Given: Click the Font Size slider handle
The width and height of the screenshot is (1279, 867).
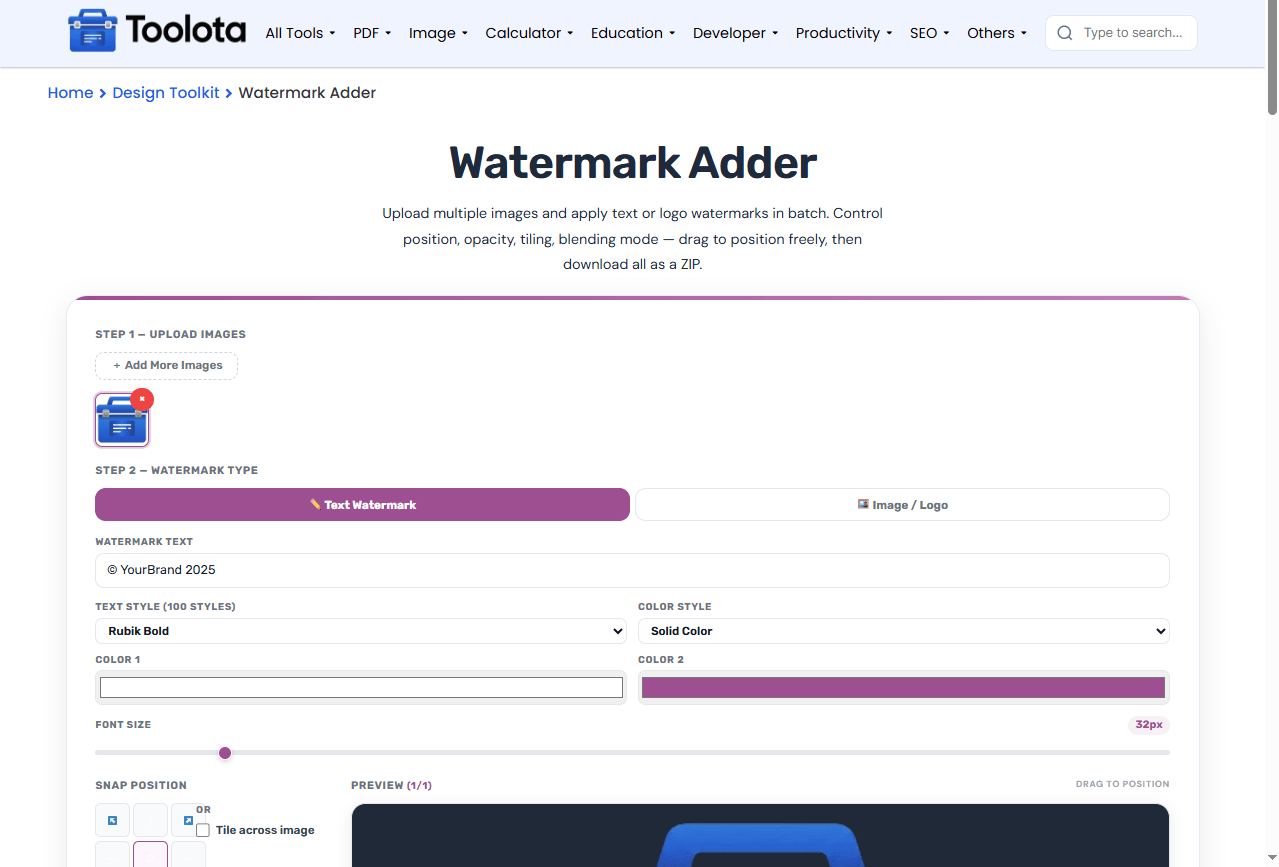Looking at the screenshot, I should 225,753.
